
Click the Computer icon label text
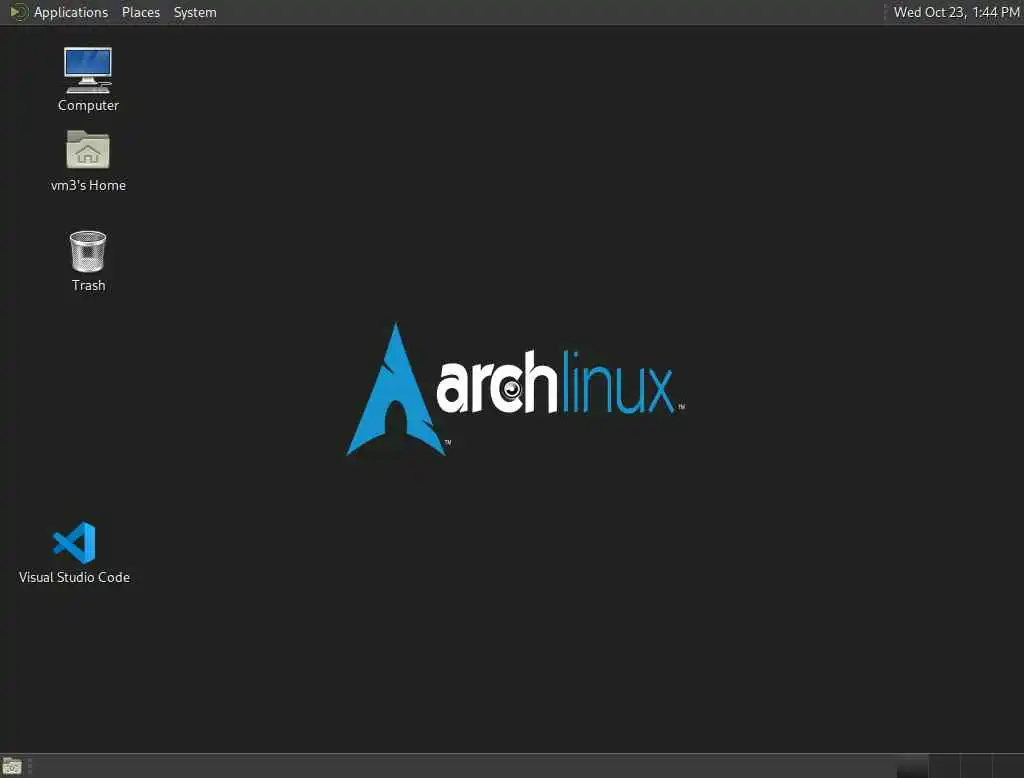pos(88,105)
